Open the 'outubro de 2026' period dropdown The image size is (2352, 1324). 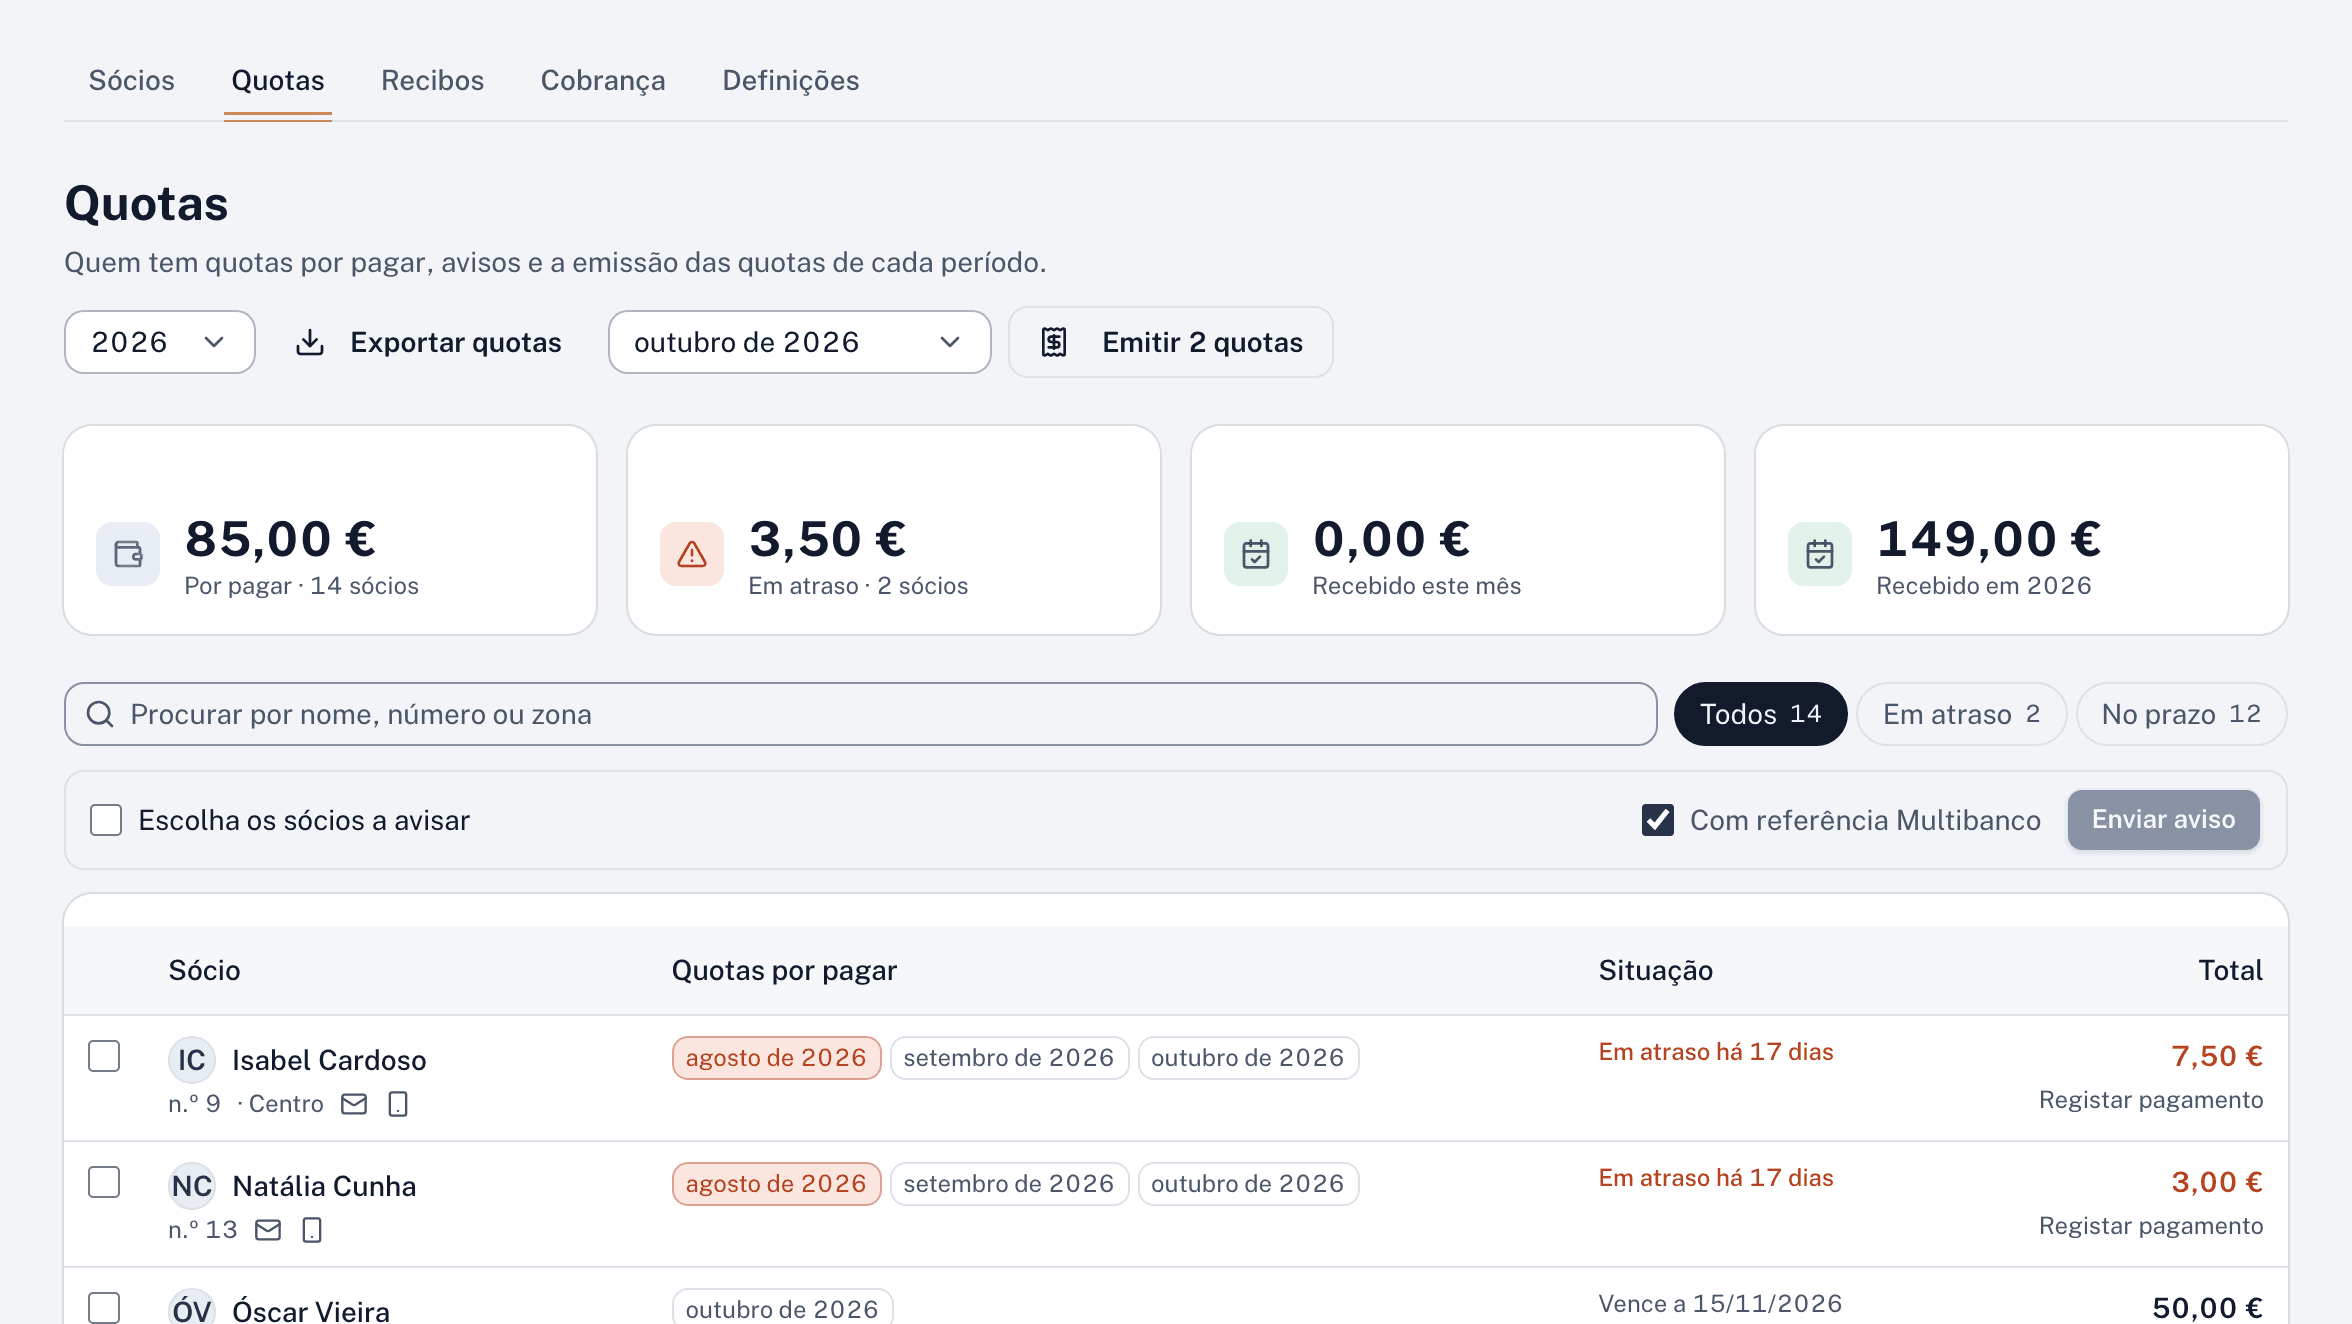800,342
